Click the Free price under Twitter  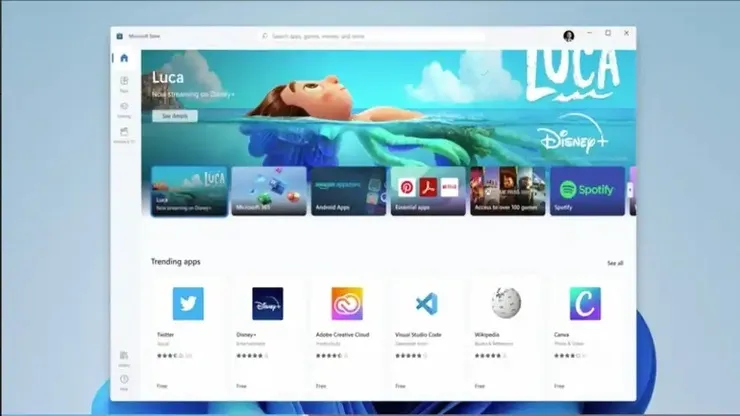tap(162, 386)
